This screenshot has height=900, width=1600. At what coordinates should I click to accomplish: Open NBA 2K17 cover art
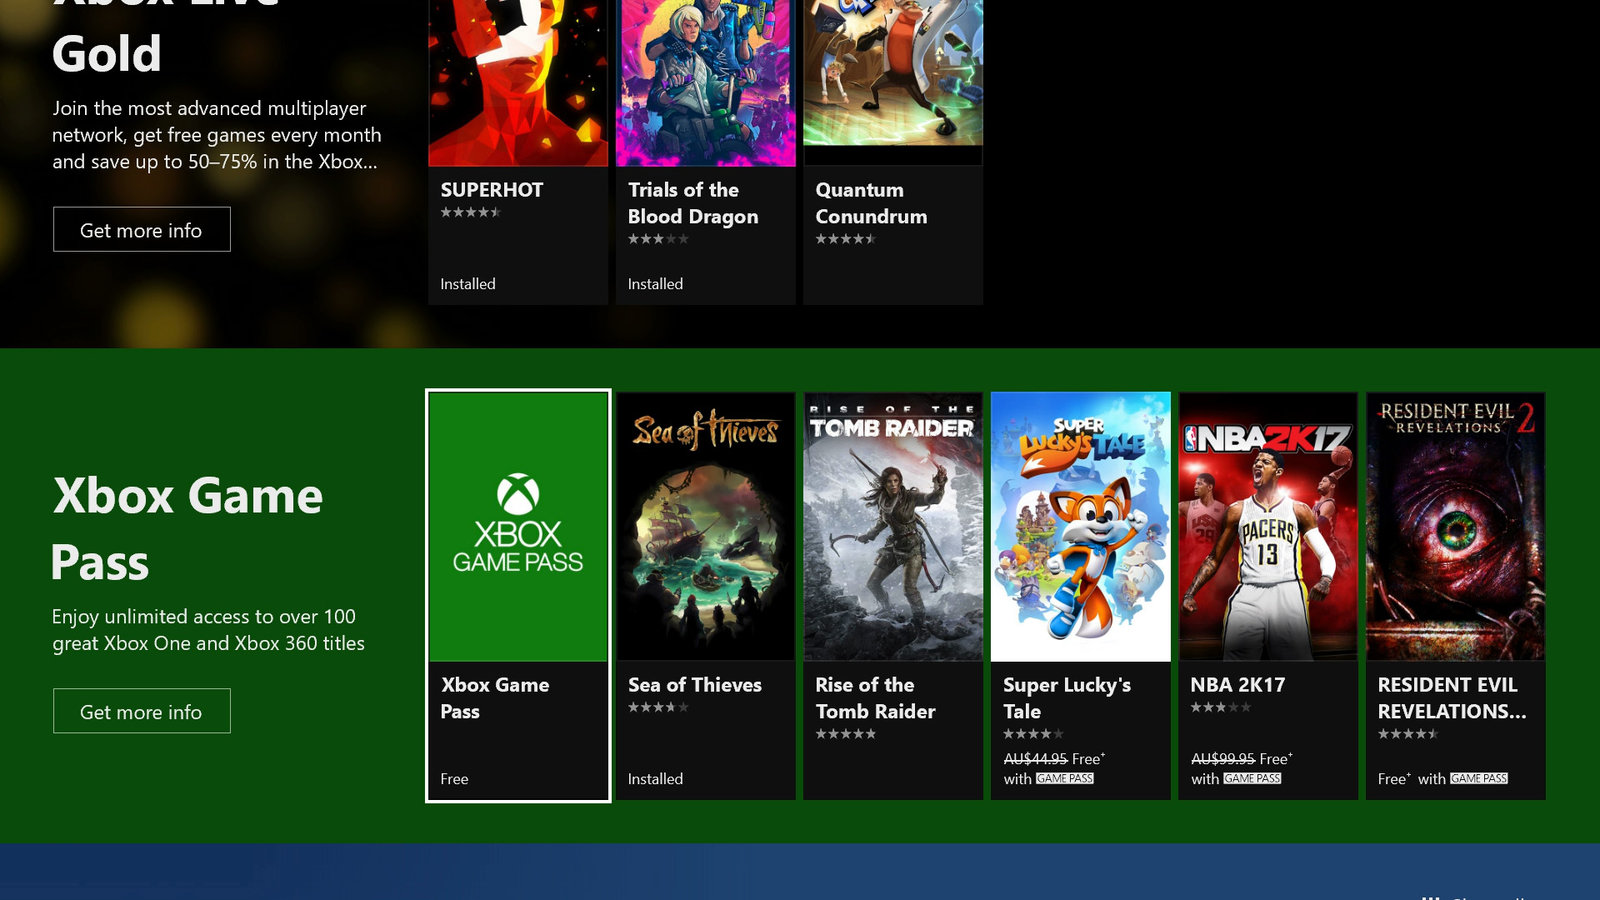click(x=1268, y=527)
